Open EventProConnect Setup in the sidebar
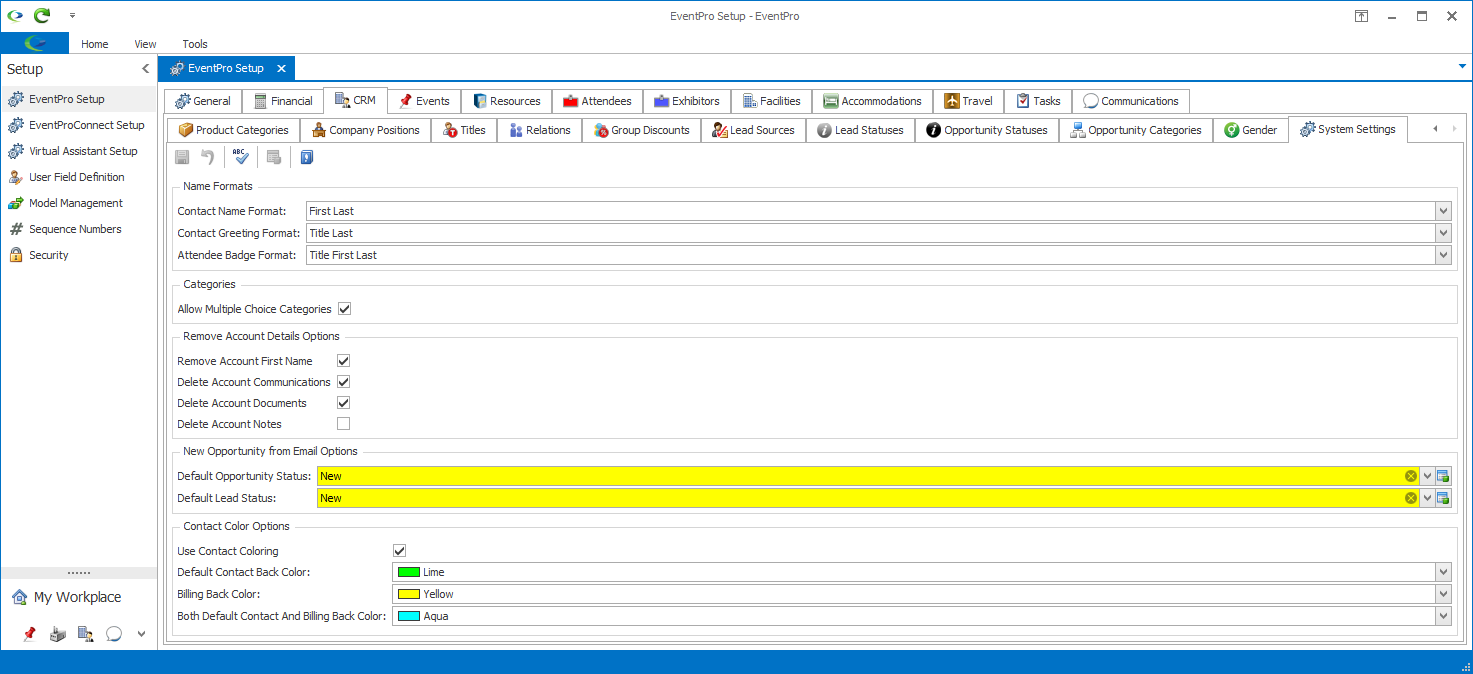This screenshot has height=674, width=1473. coord(78,125)
